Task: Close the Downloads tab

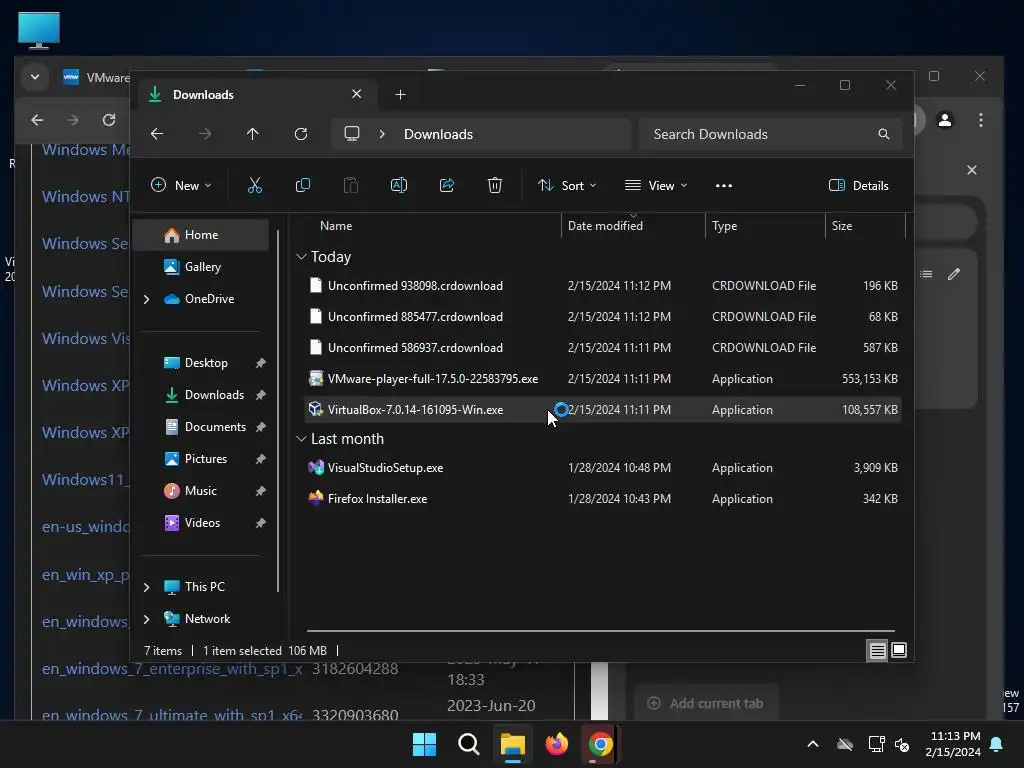Action: point(357,94)
